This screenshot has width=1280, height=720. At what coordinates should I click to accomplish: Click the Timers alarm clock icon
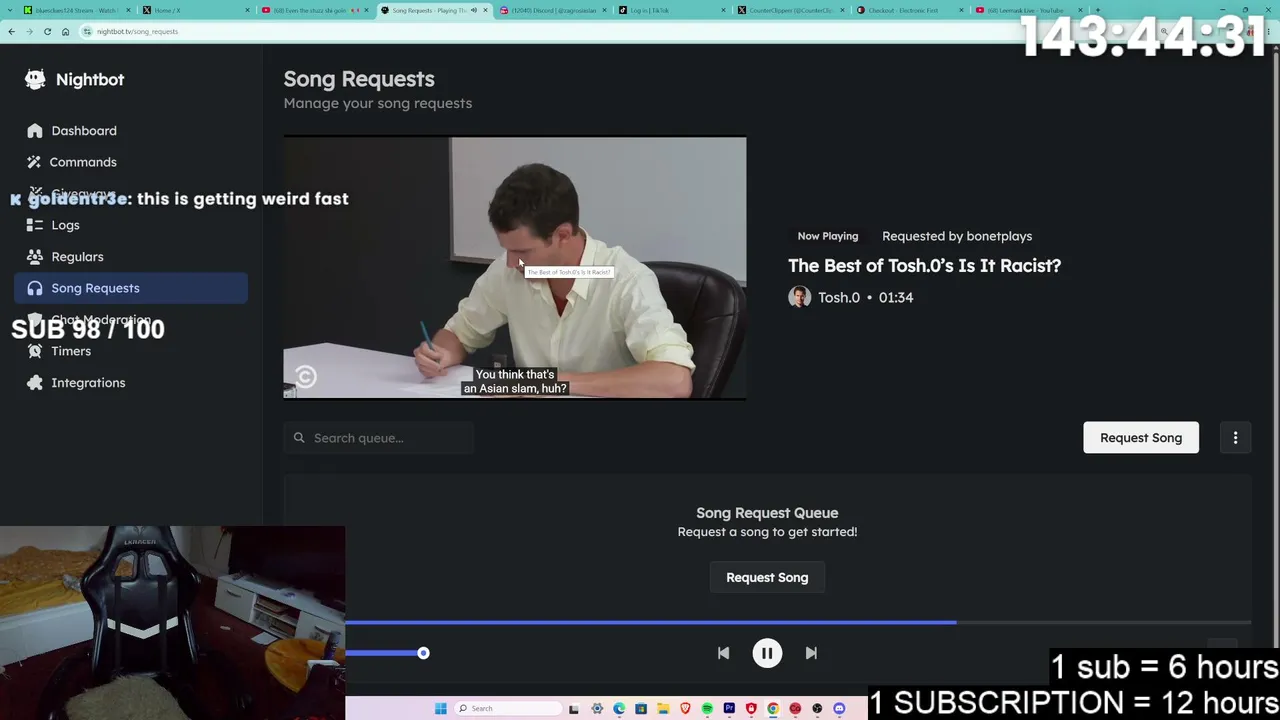(35, 351)
